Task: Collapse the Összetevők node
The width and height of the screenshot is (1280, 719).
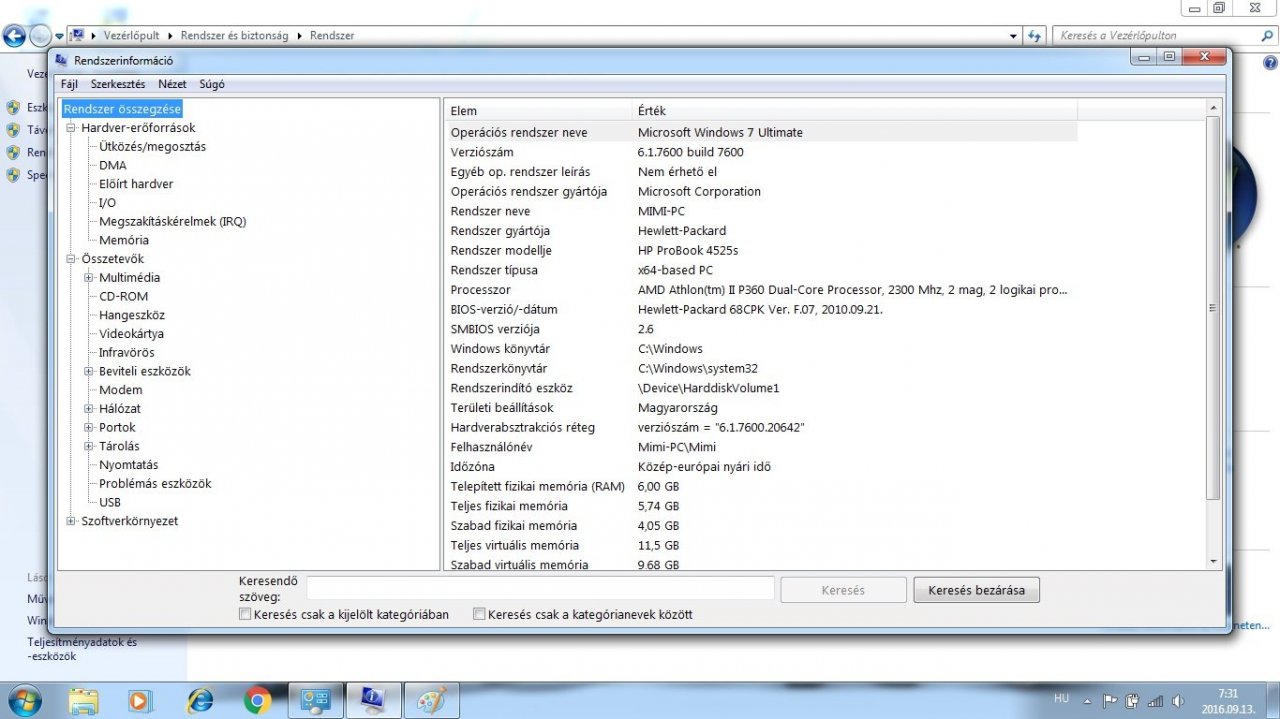Action: (x=71, y=259)
